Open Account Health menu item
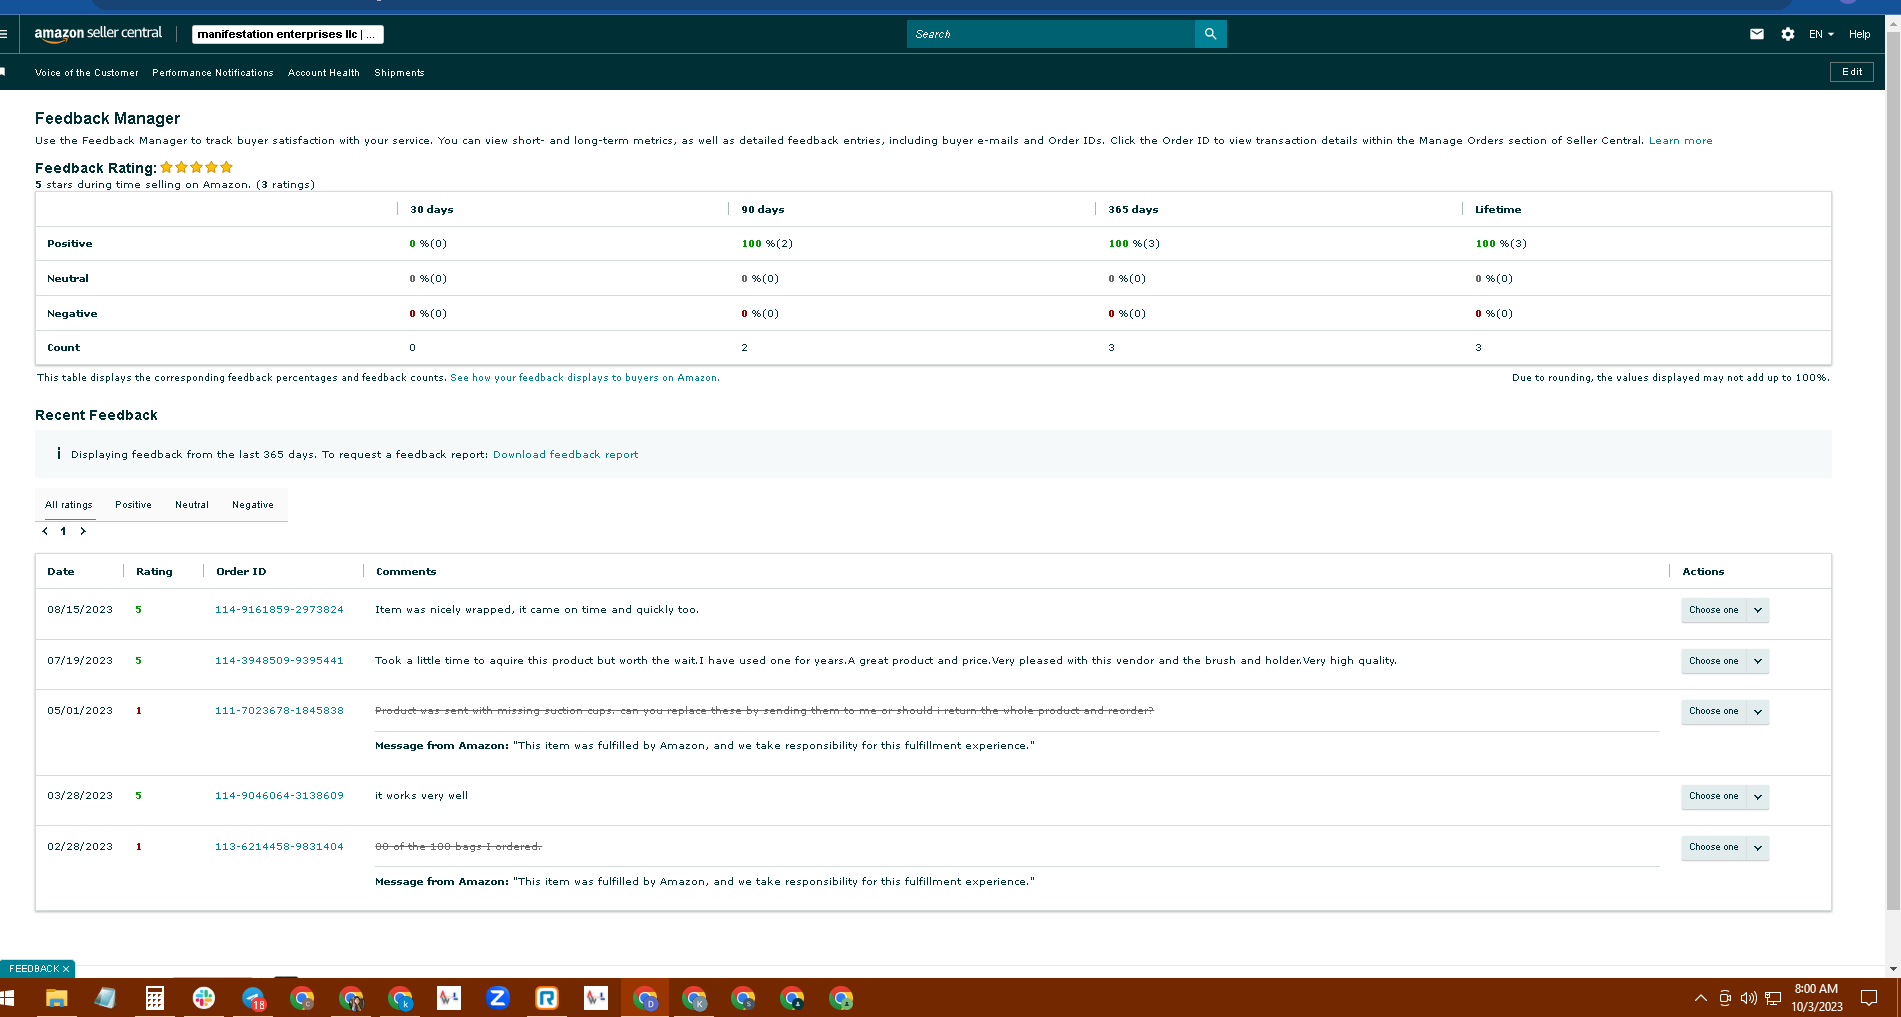The image size is (1901, 1017). pos(324,73)
